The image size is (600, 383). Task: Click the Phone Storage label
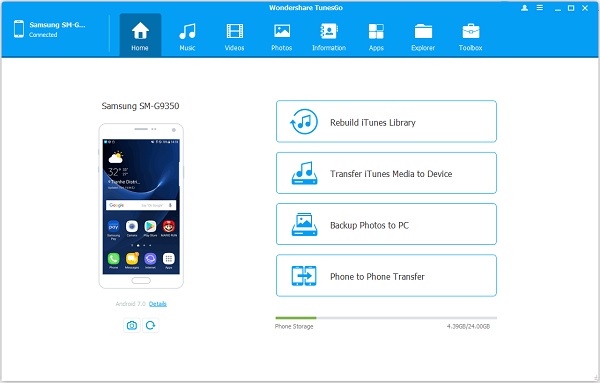coord(294,326)
